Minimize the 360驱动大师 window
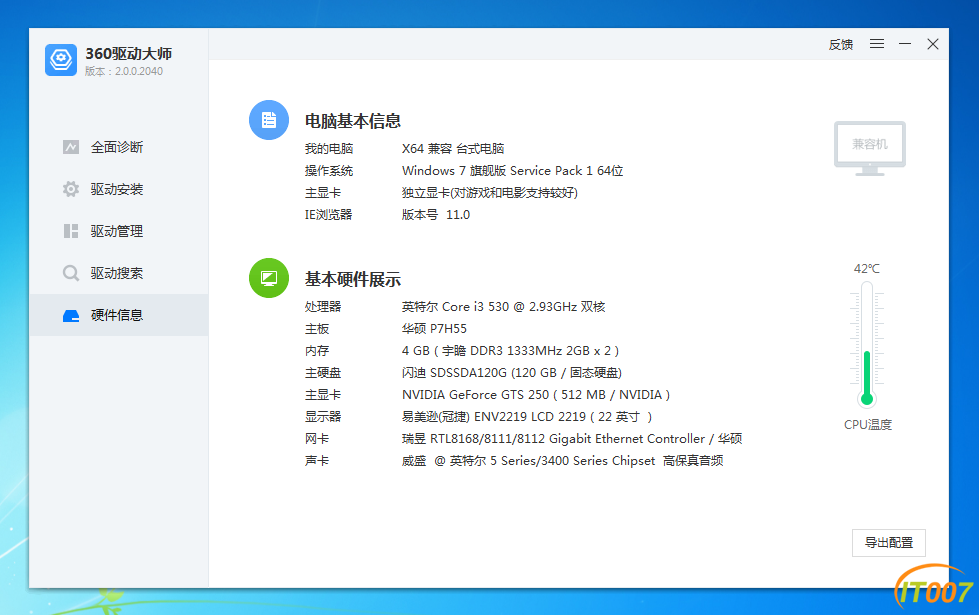 [x=905, y=44]
